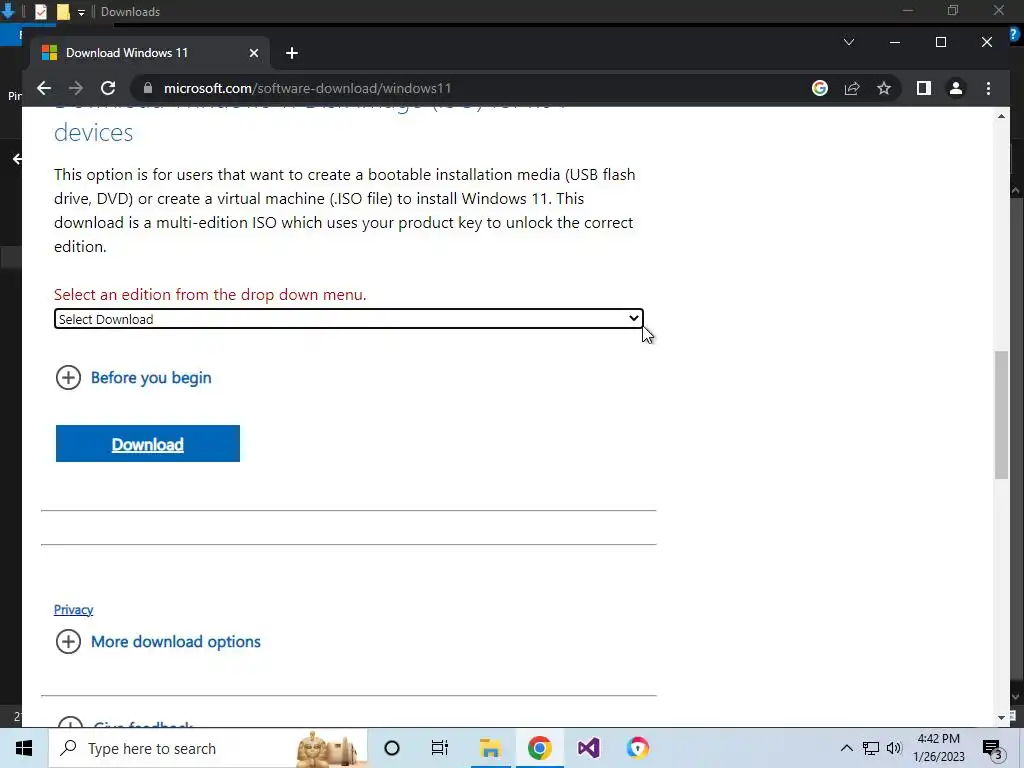Image resolution: width=1024 pixels, height=768 pixels.
Task: Click the page scrollbar thumb
Action: coord(1002,415)
